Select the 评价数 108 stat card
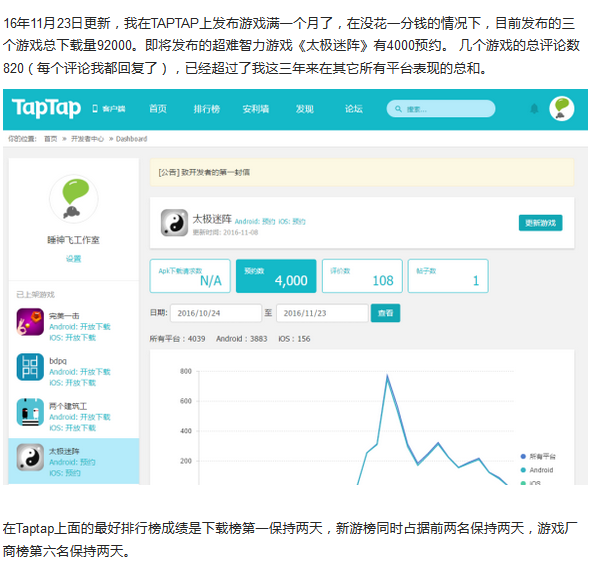This screenshot has width=591, height=564. click(x=362, y=276)
